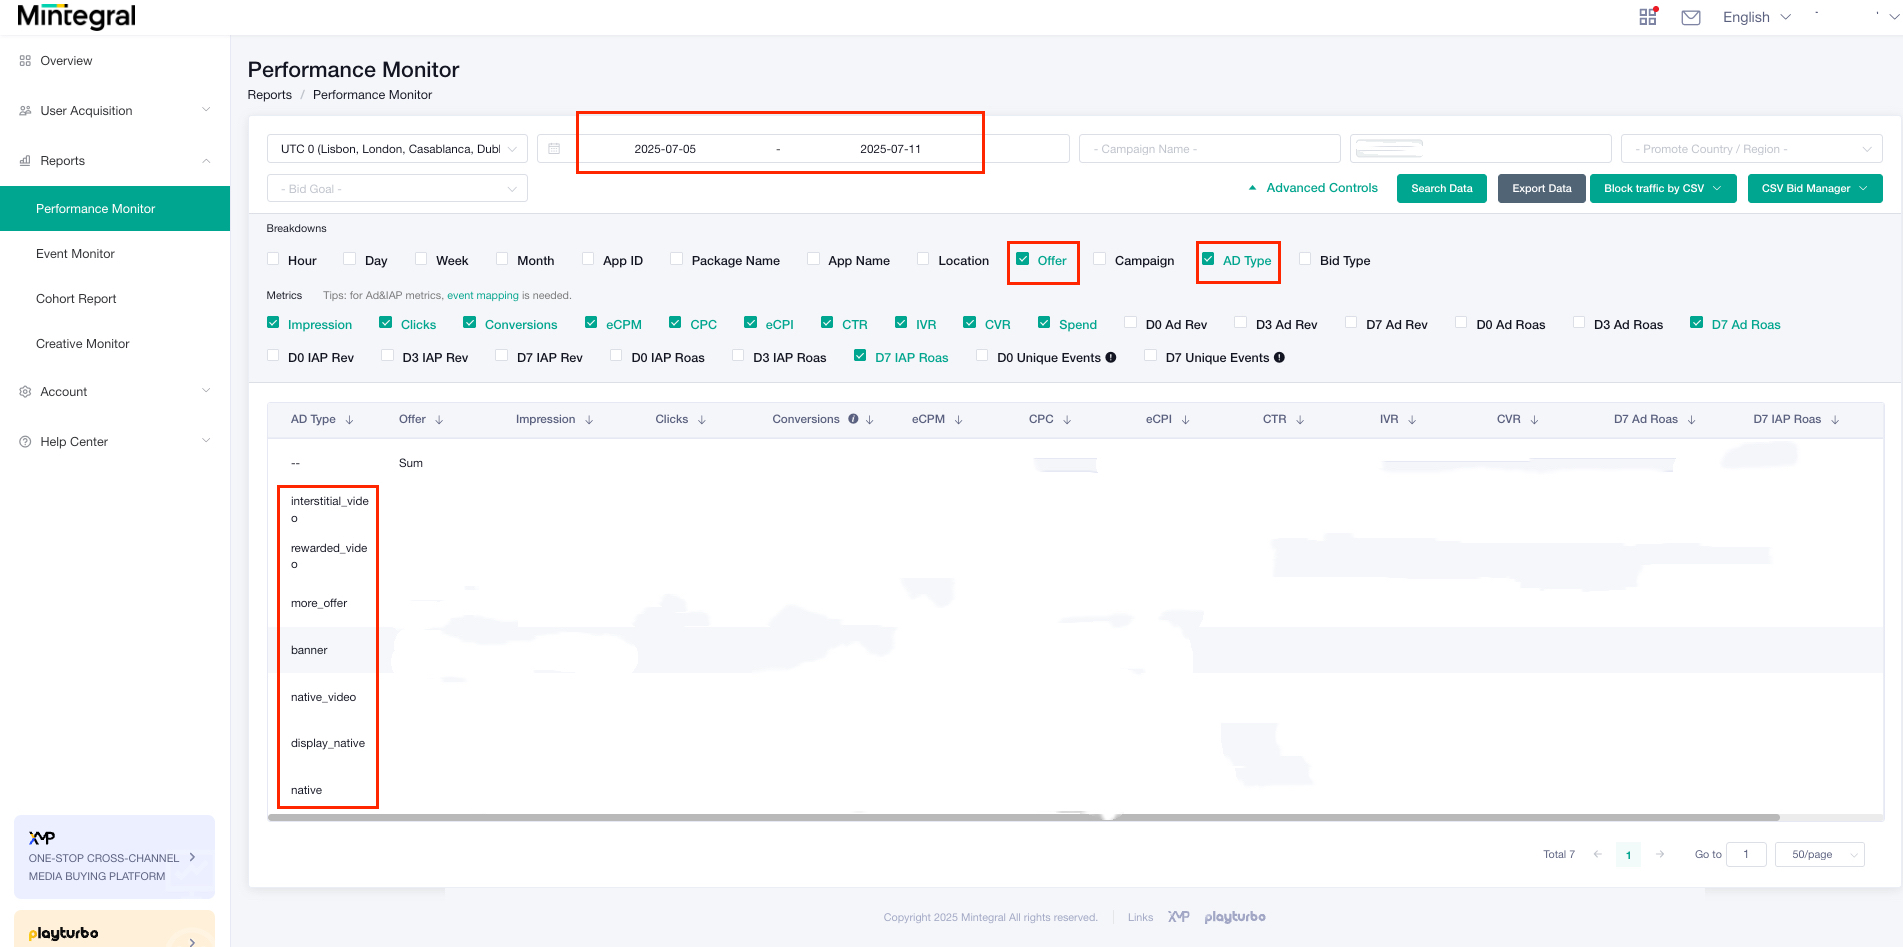Uncheck the Offer breakdown
Viewport: 1903px width, 947px height.
1022,259
